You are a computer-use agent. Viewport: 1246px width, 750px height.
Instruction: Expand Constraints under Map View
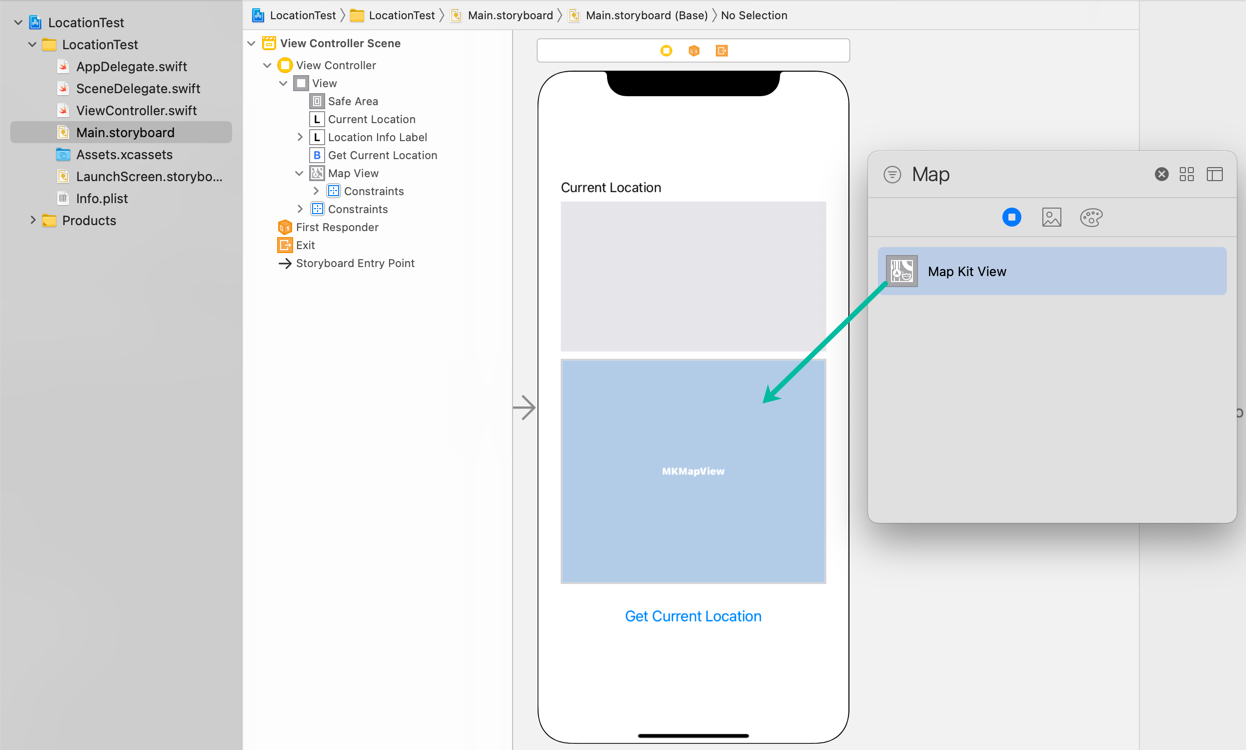coord(316,191)
